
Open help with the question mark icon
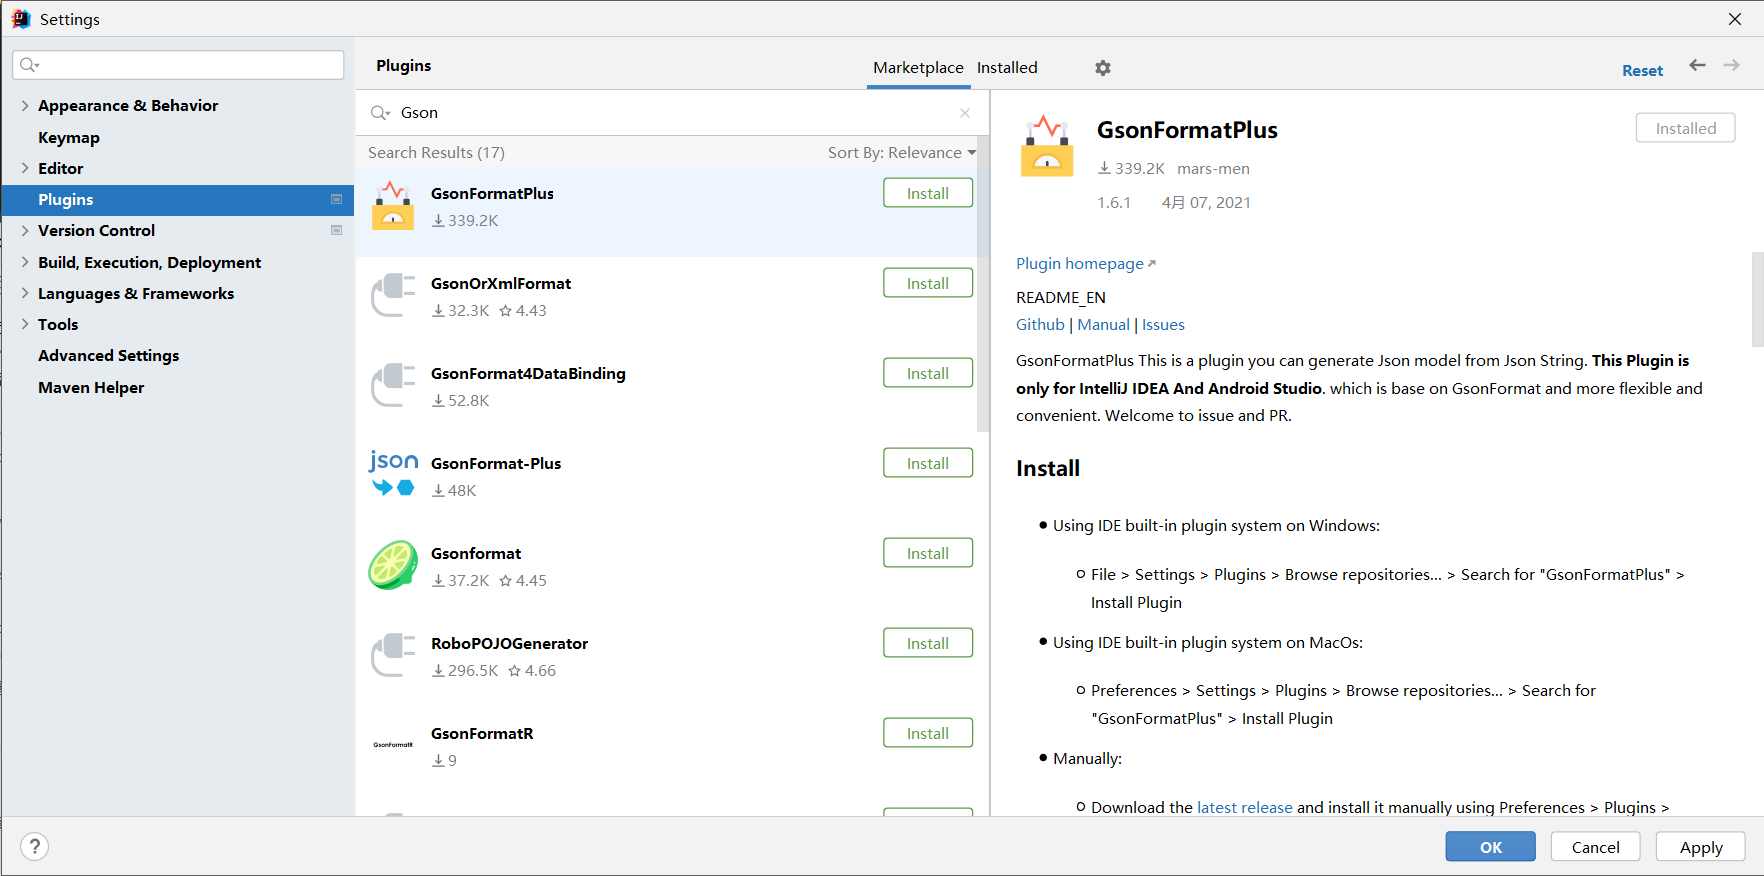click(x=34, y=847)
